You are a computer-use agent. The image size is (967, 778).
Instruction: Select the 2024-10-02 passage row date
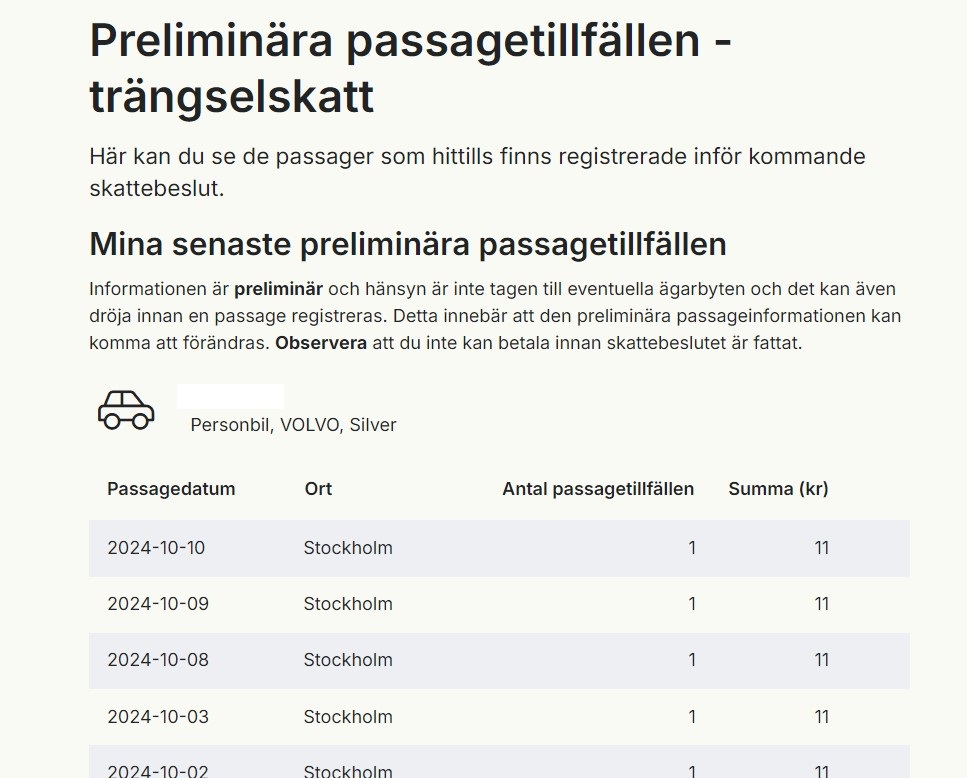click(156, 770)
